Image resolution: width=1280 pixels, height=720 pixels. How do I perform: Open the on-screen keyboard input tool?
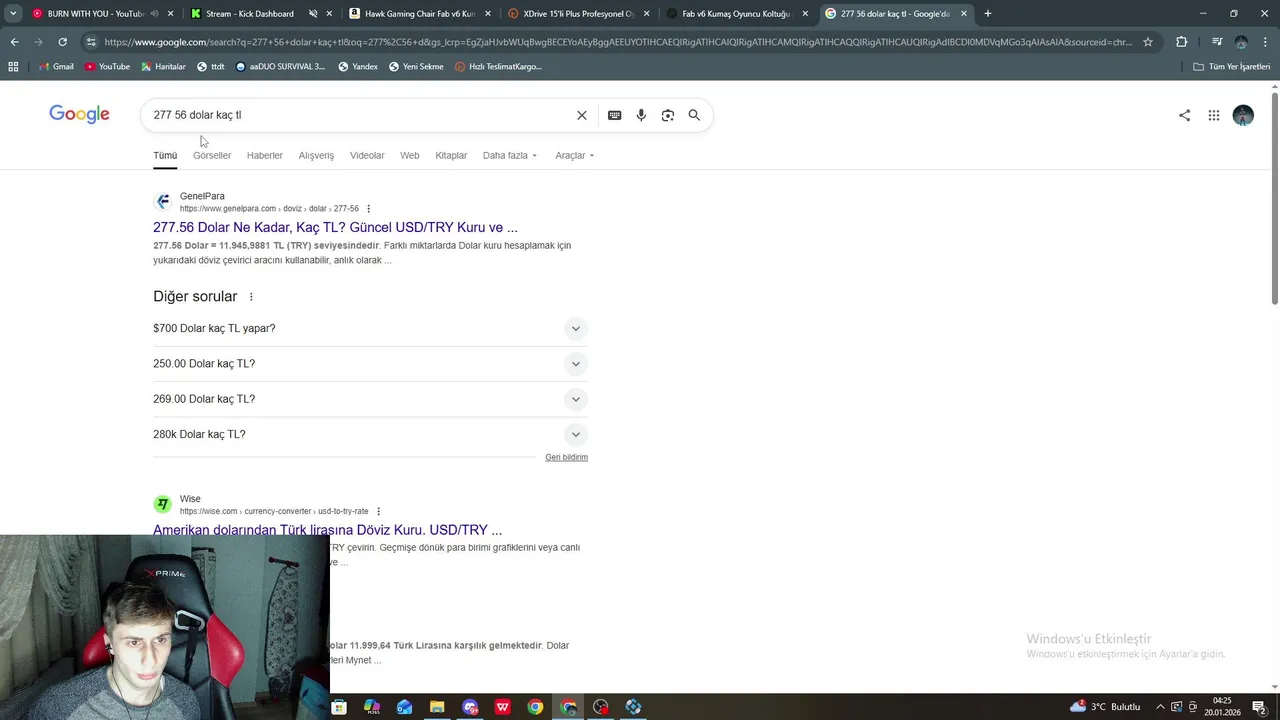[x=614, y=115]
